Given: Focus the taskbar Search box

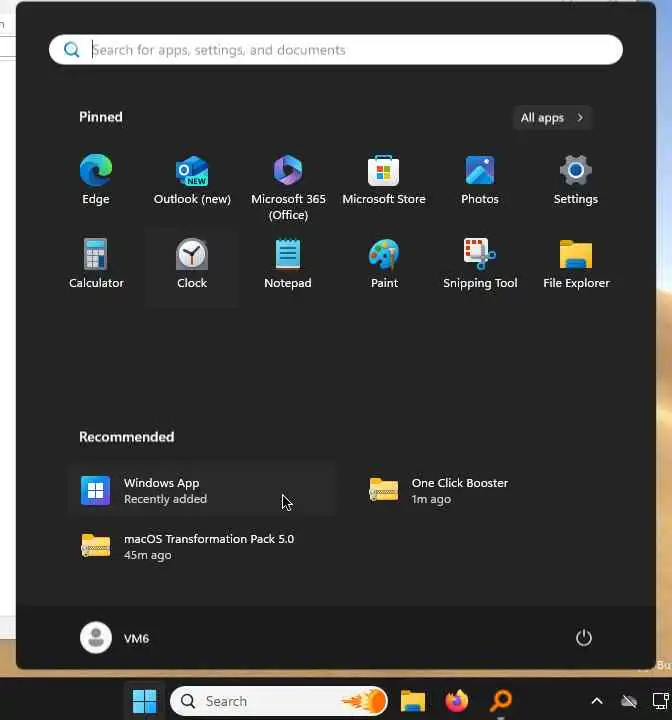Looking at the screenshot, I should click(x=279, y=701).
